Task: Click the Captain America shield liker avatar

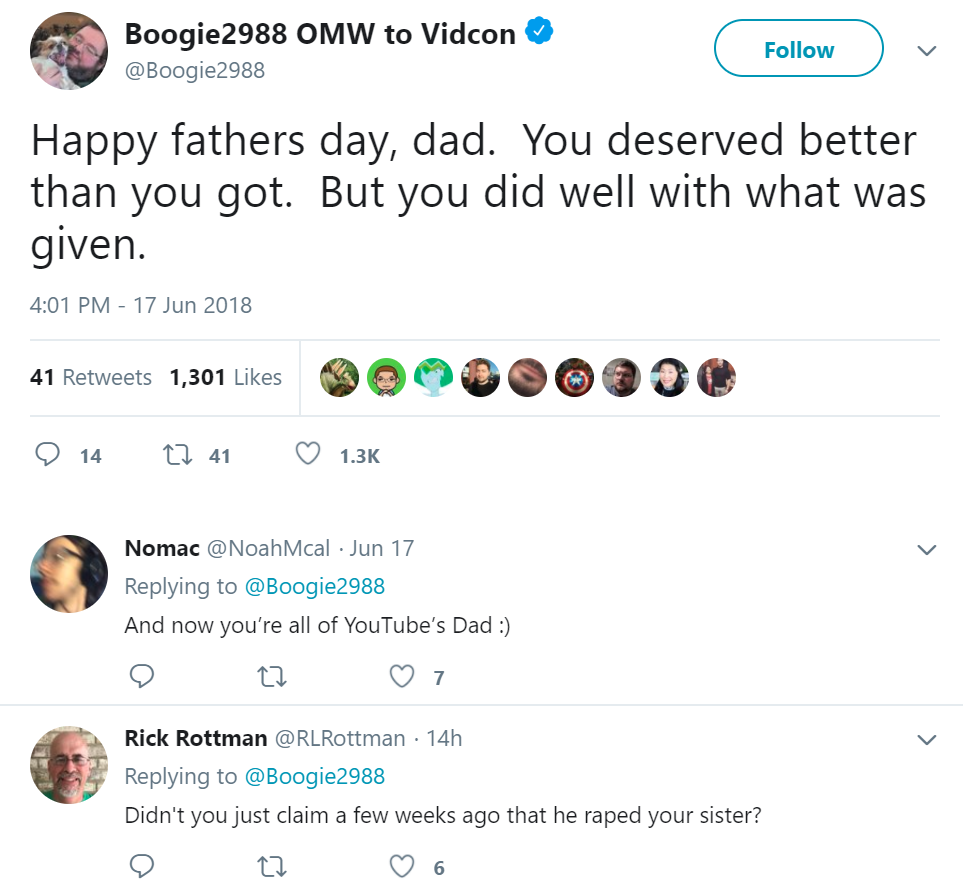Action: click(x=574, y=377)
